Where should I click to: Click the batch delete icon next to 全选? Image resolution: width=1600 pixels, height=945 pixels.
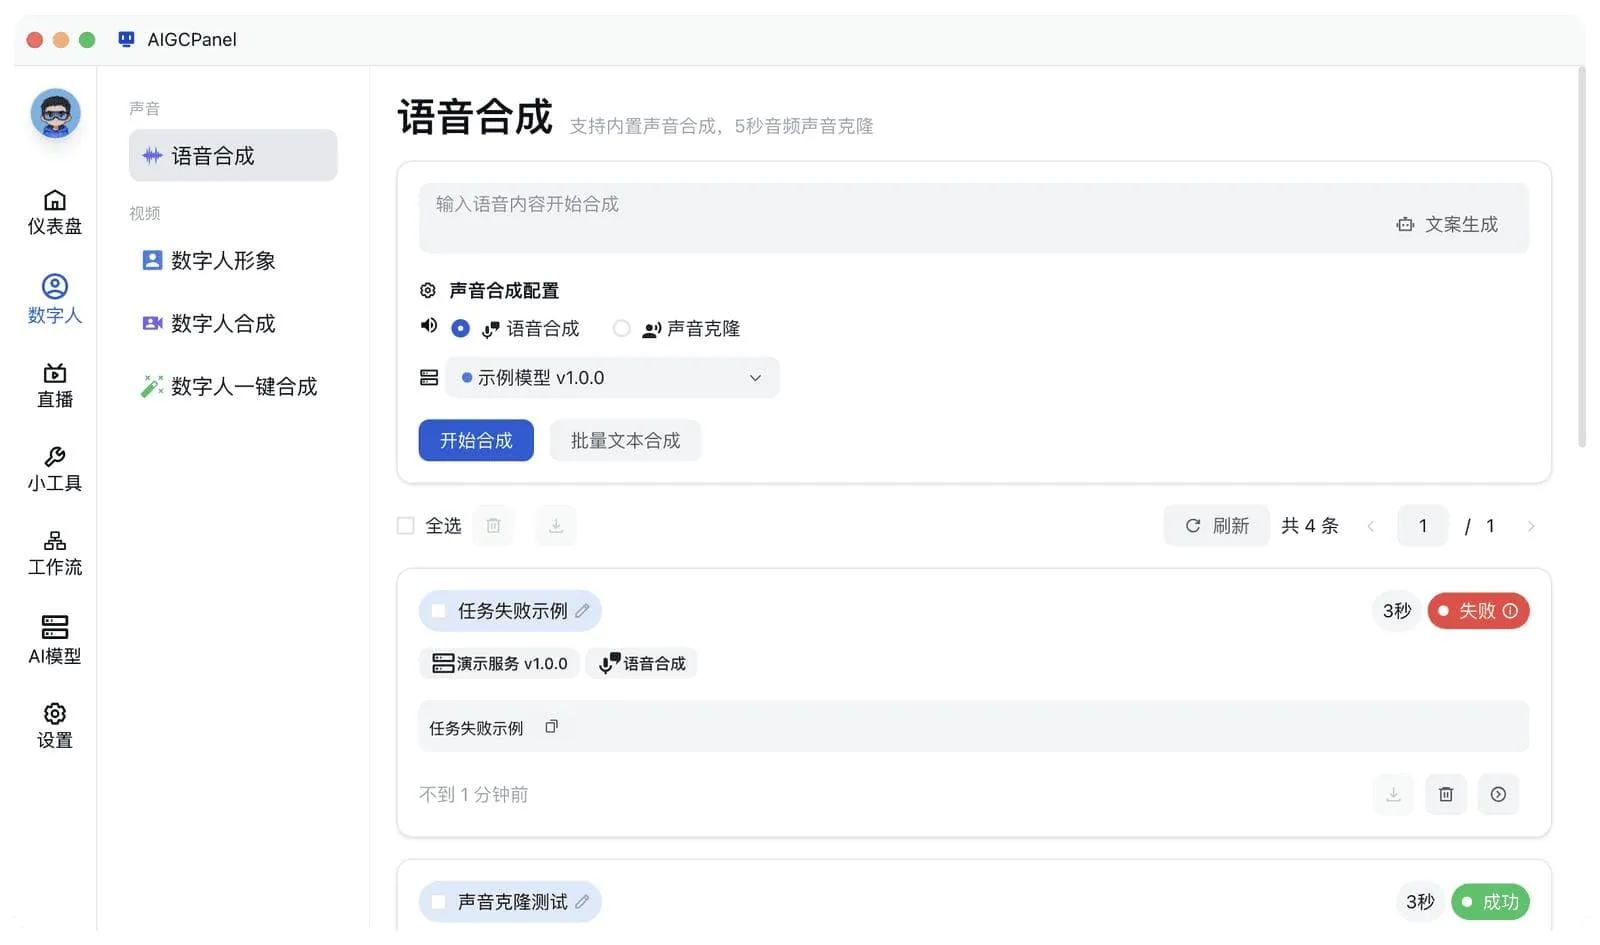[x=493, y=525]
